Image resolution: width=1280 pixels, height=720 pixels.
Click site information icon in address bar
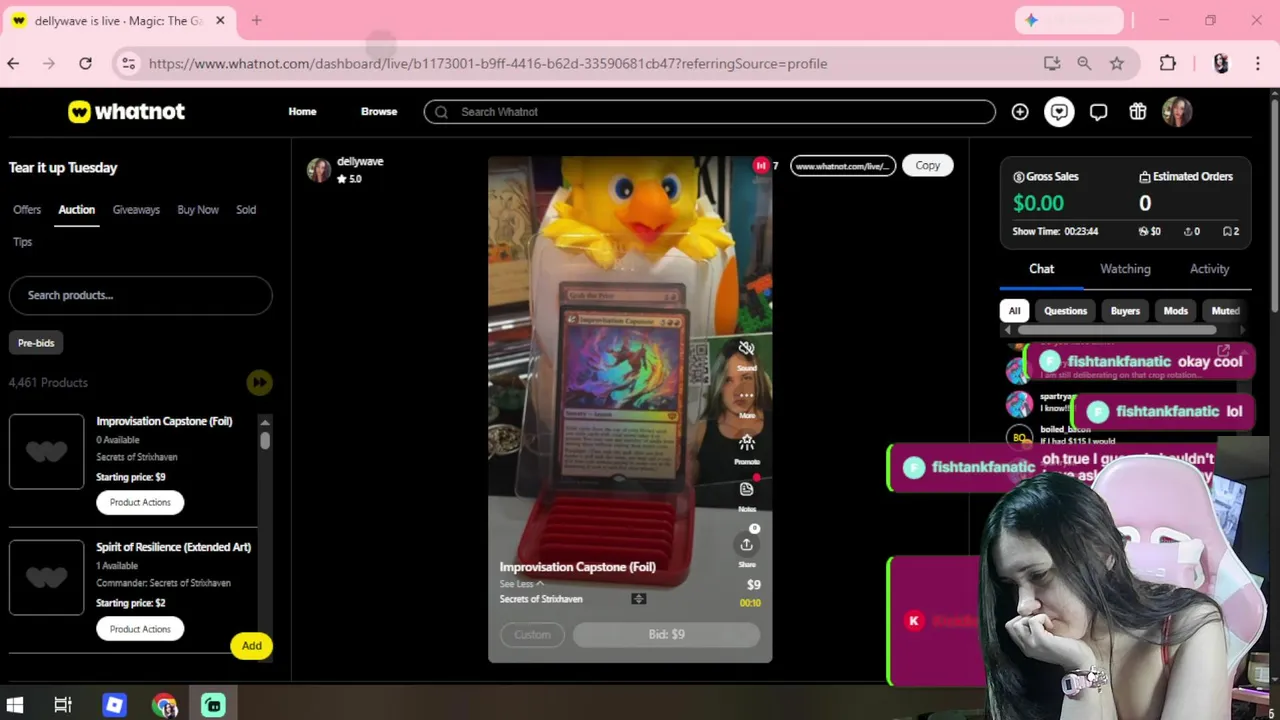pyautogui.click(x=128, y=63)
